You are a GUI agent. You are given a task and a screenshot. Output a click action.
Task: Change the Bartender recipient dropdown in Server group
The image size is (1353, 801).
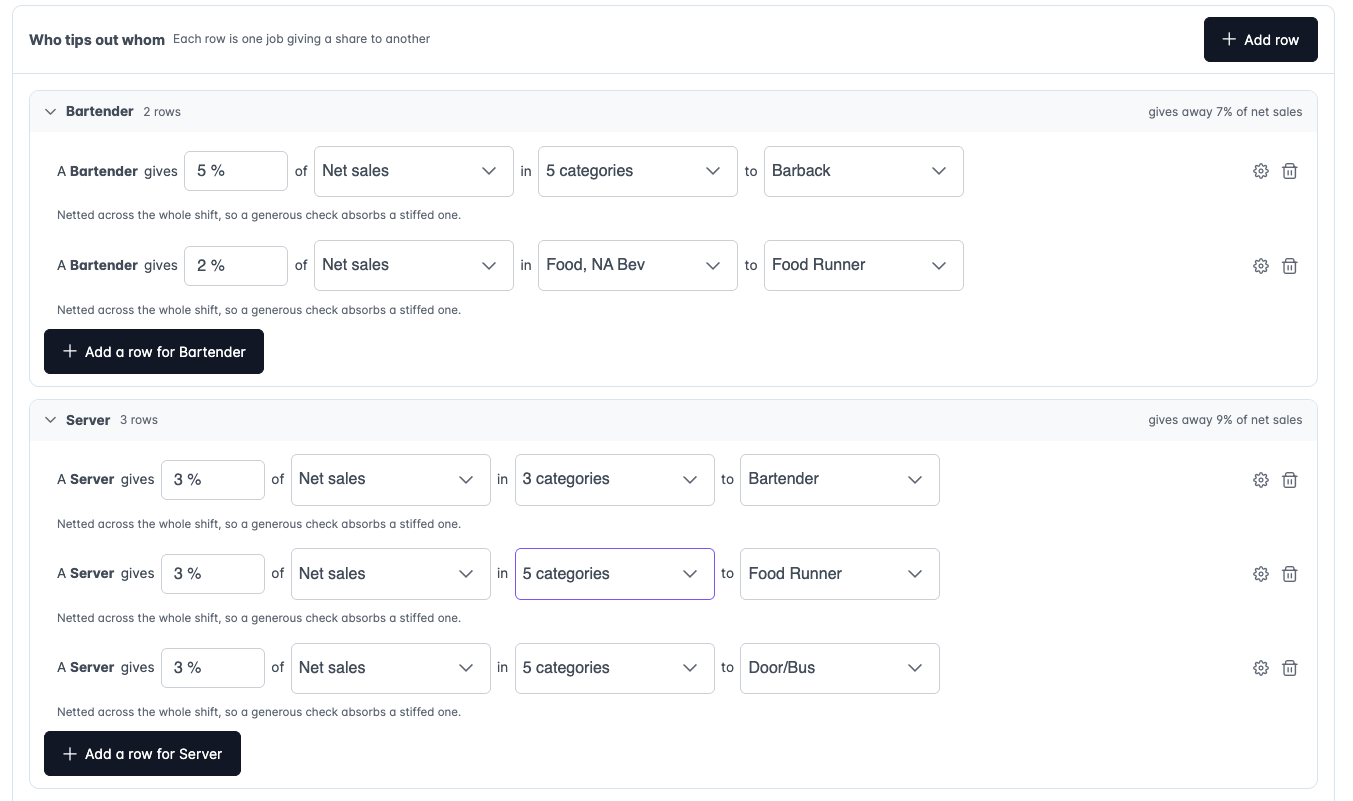click(x=840, y=479)
